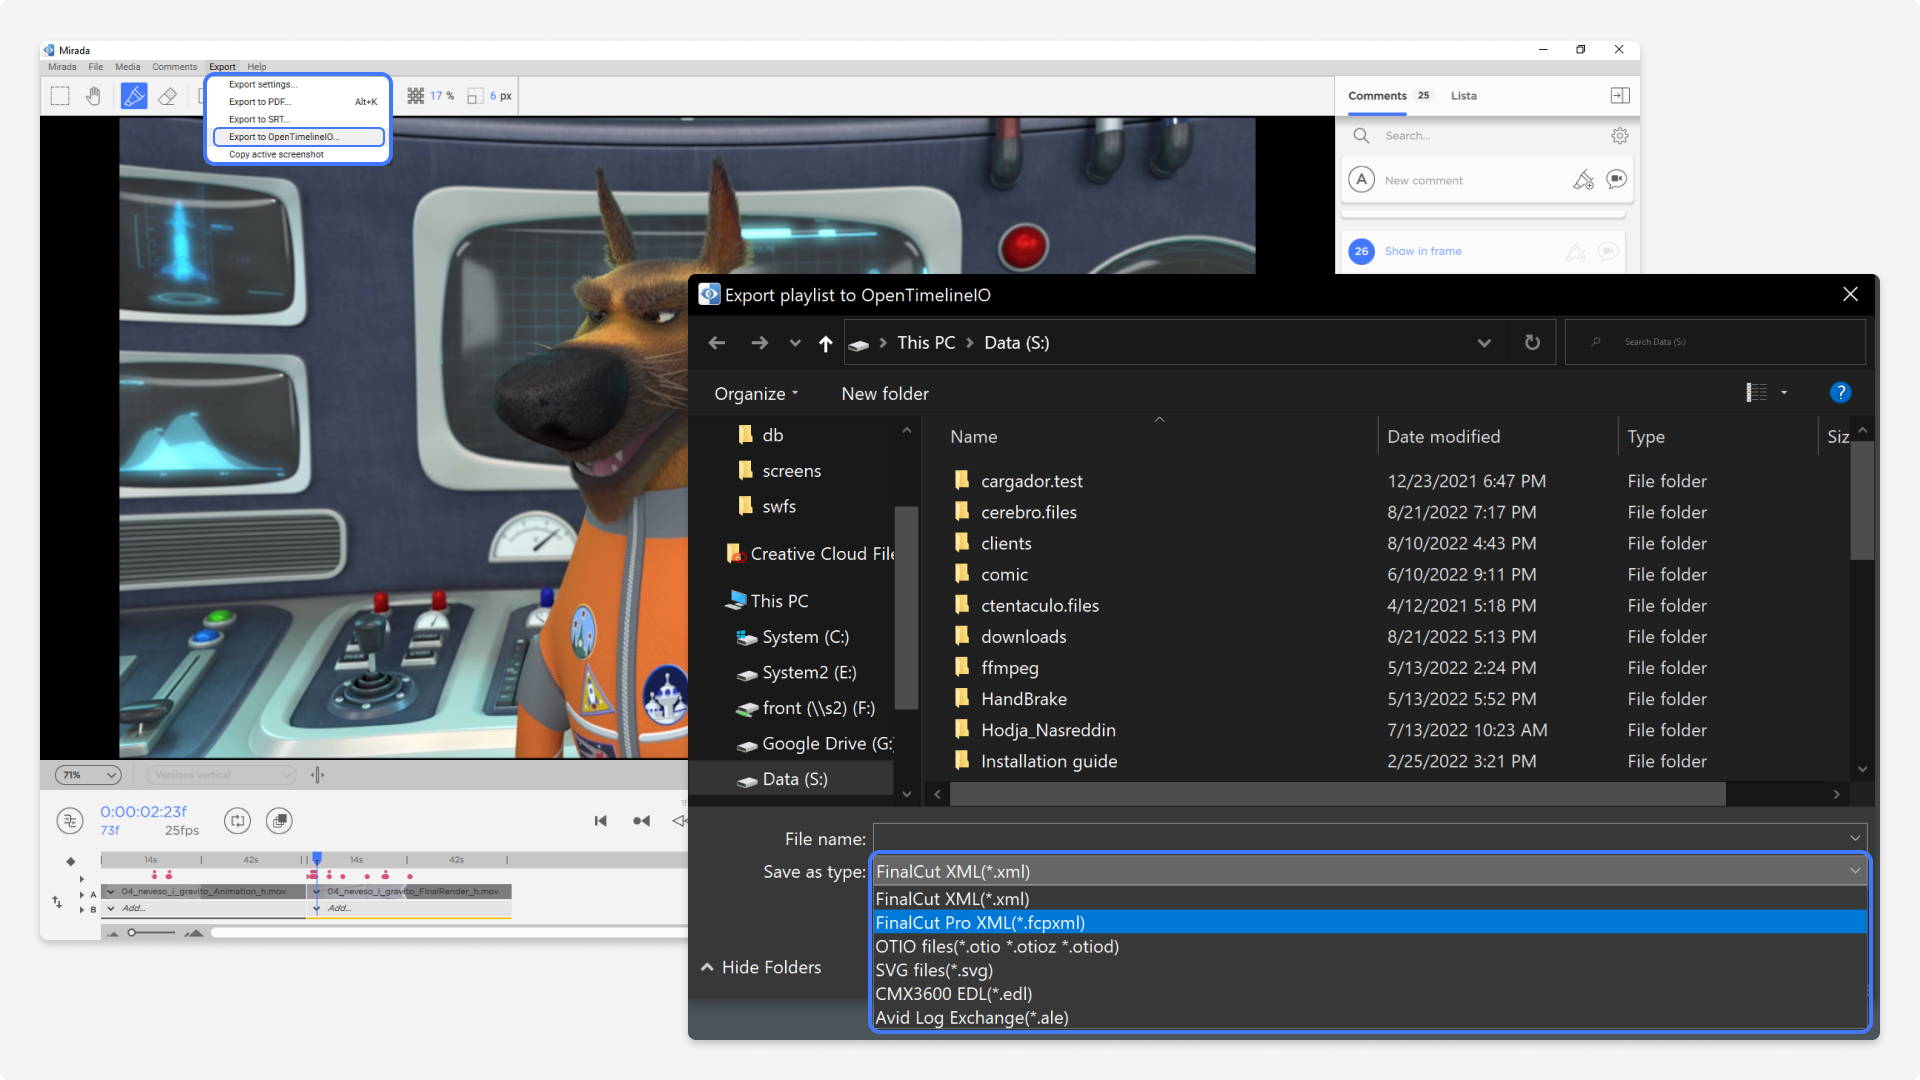Screen dimensions: 1920x1080
Task: Click the grid opacity icon by 17 %
Action: coord(416,96)
